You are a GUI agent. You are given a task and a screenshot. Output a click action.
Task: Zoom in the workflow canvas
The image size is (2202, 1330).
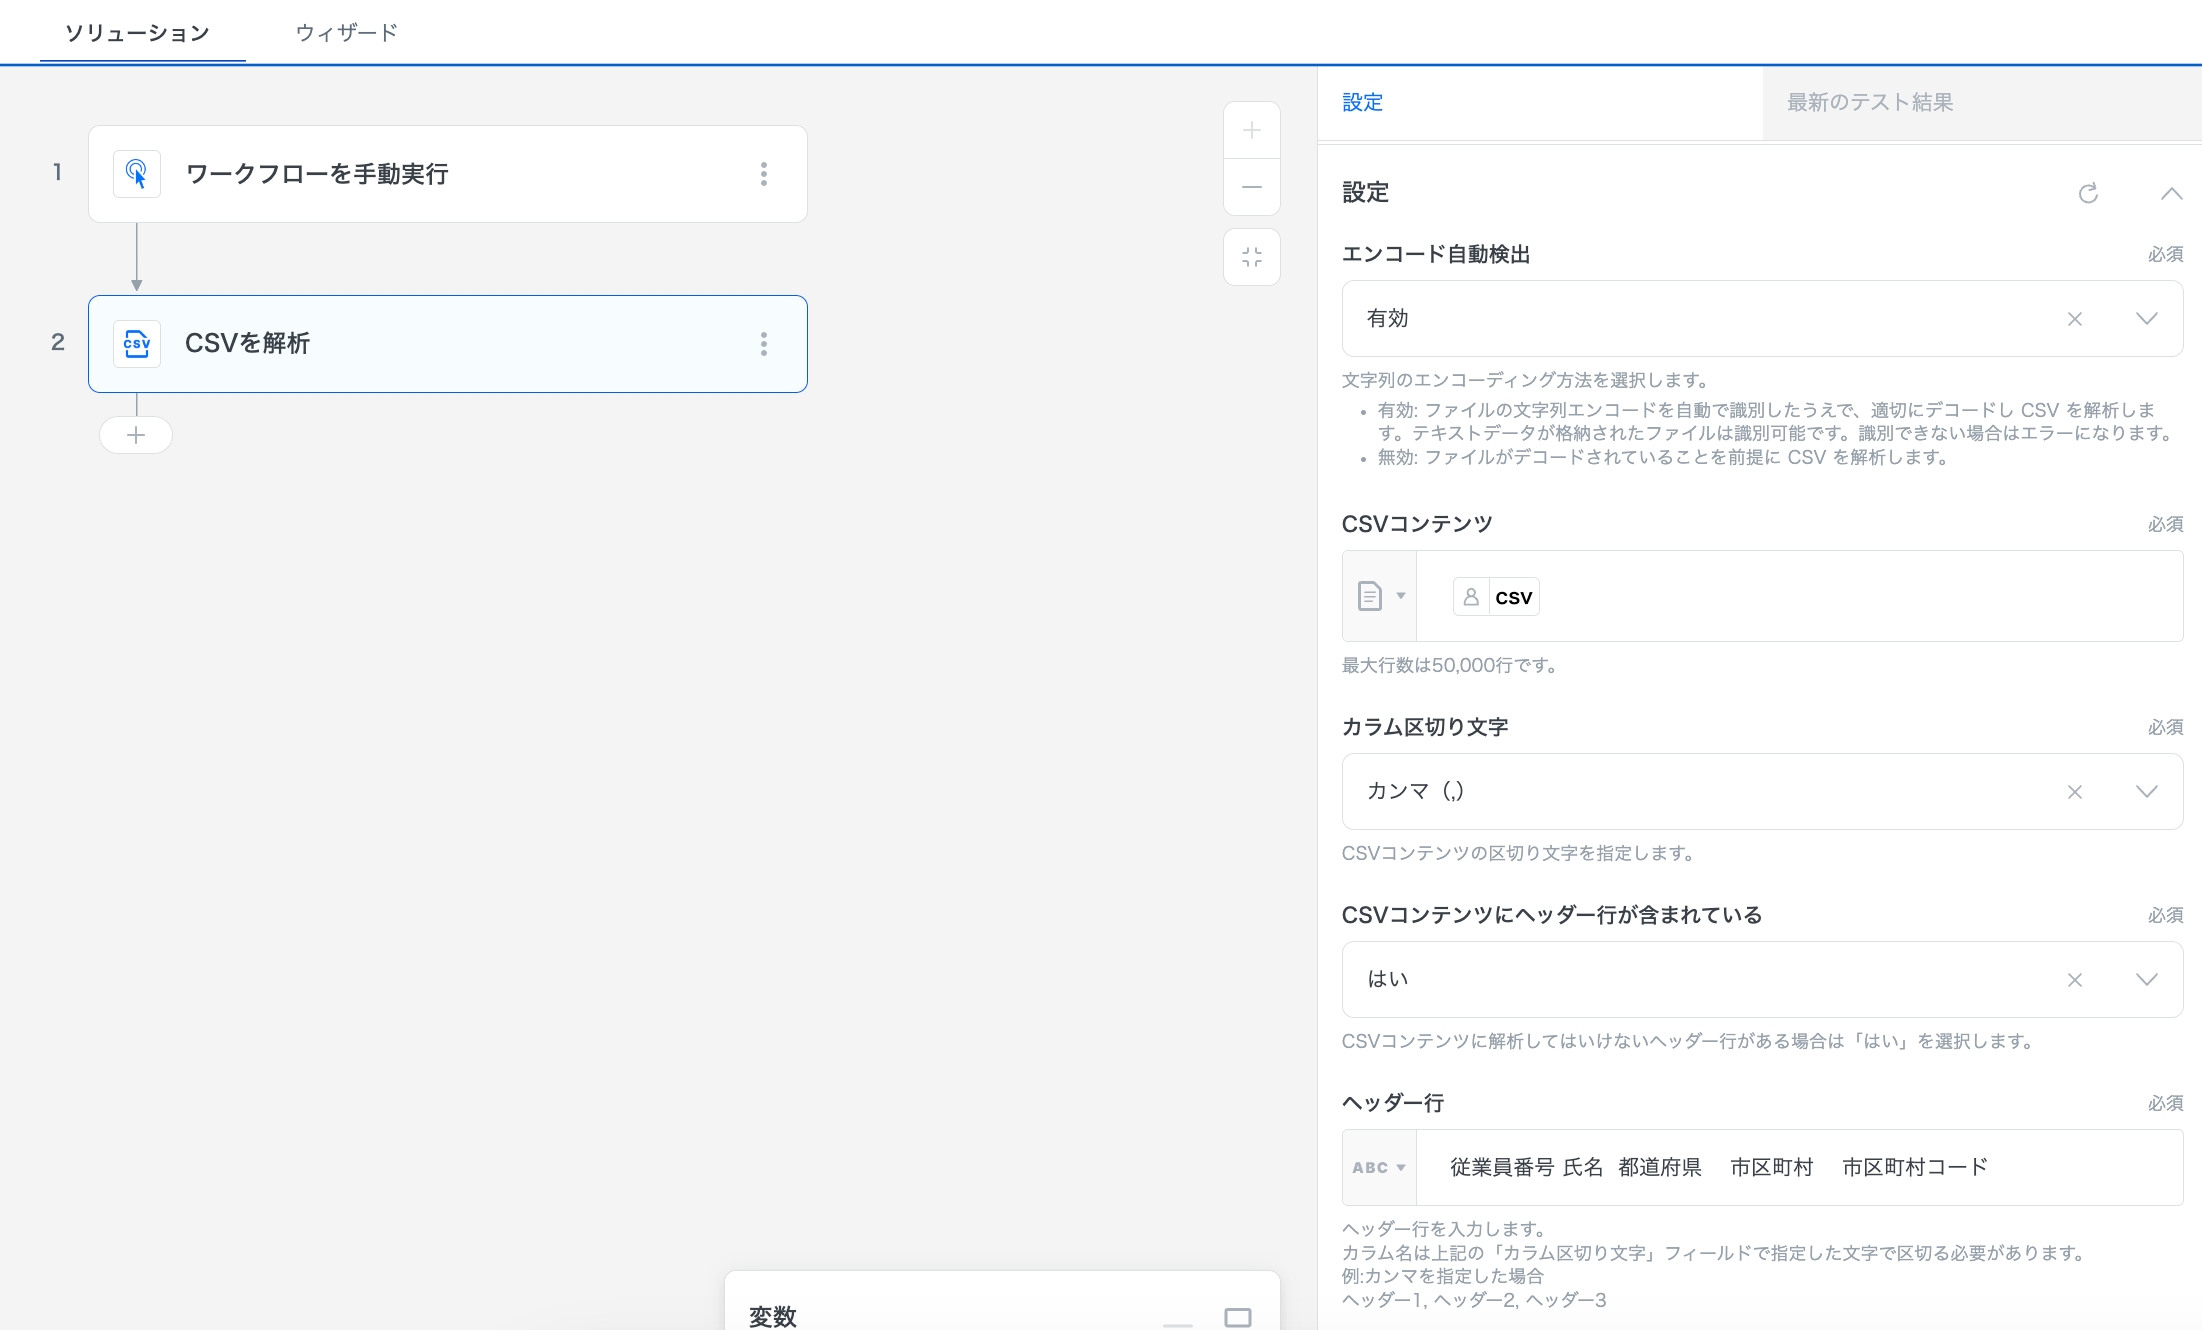coord(1251,130)
